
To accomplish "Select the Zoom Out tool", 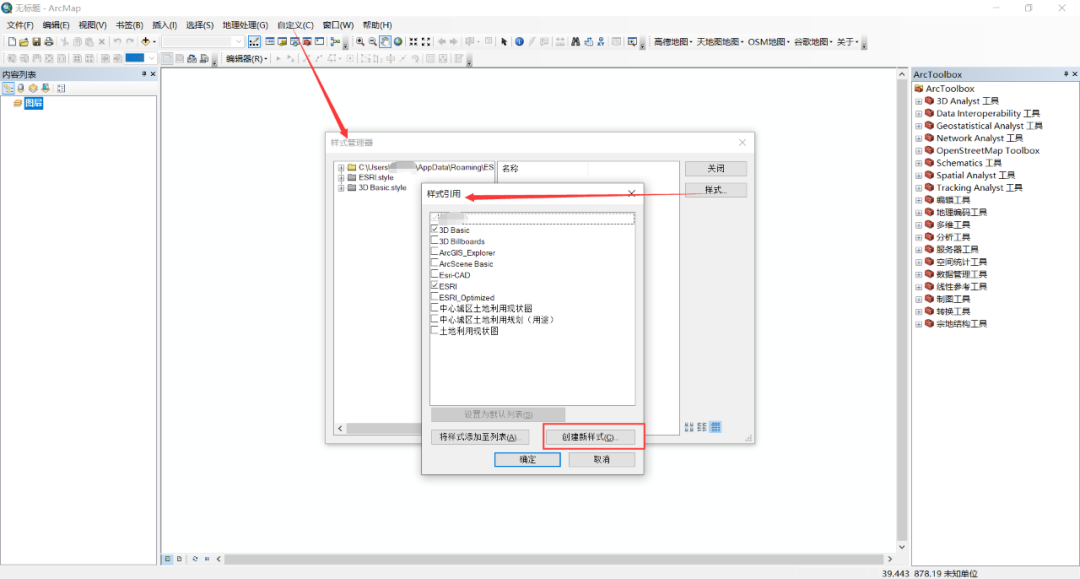I will point(373,42).
